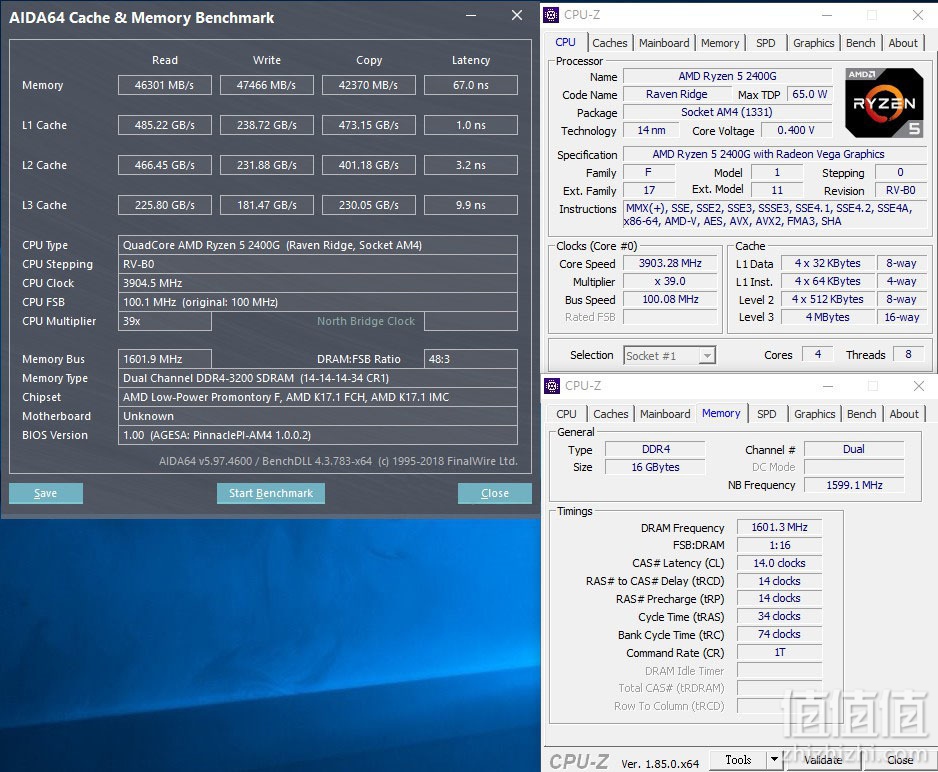Switch to Memory tab in upper CPU-Z window

pyautogui.click(x=720, y=43)
